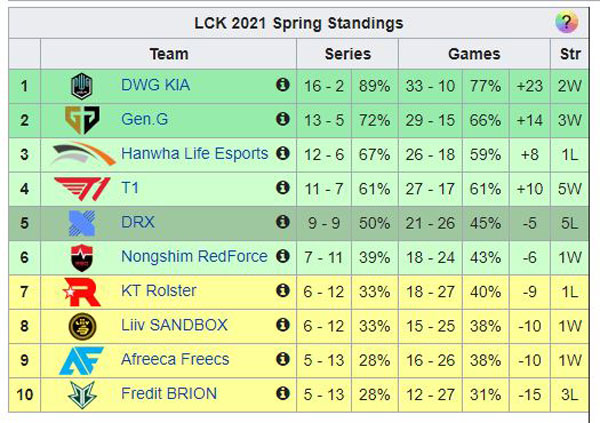Click the Series column header
The image size is (600, 423).
point(347,54)
